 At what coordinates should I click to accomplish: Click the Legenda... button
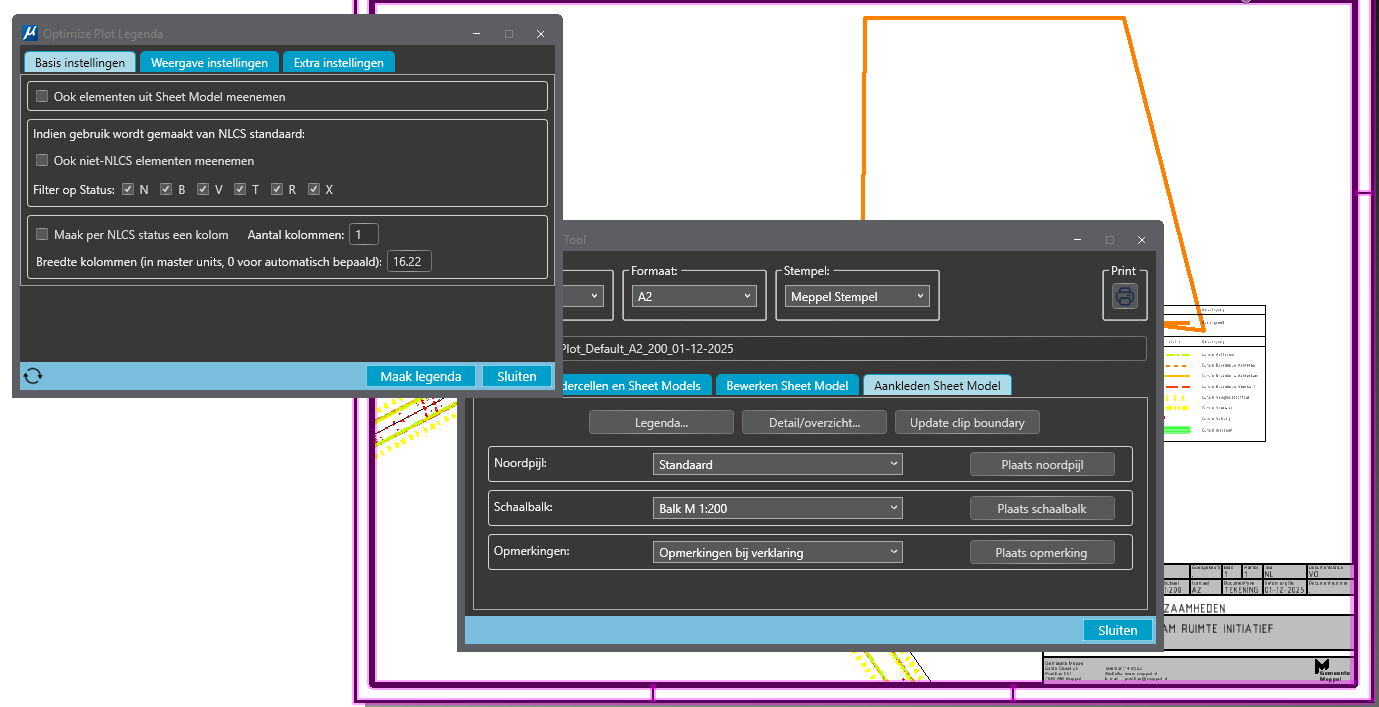pyautogui.click(x=661, y=422)
